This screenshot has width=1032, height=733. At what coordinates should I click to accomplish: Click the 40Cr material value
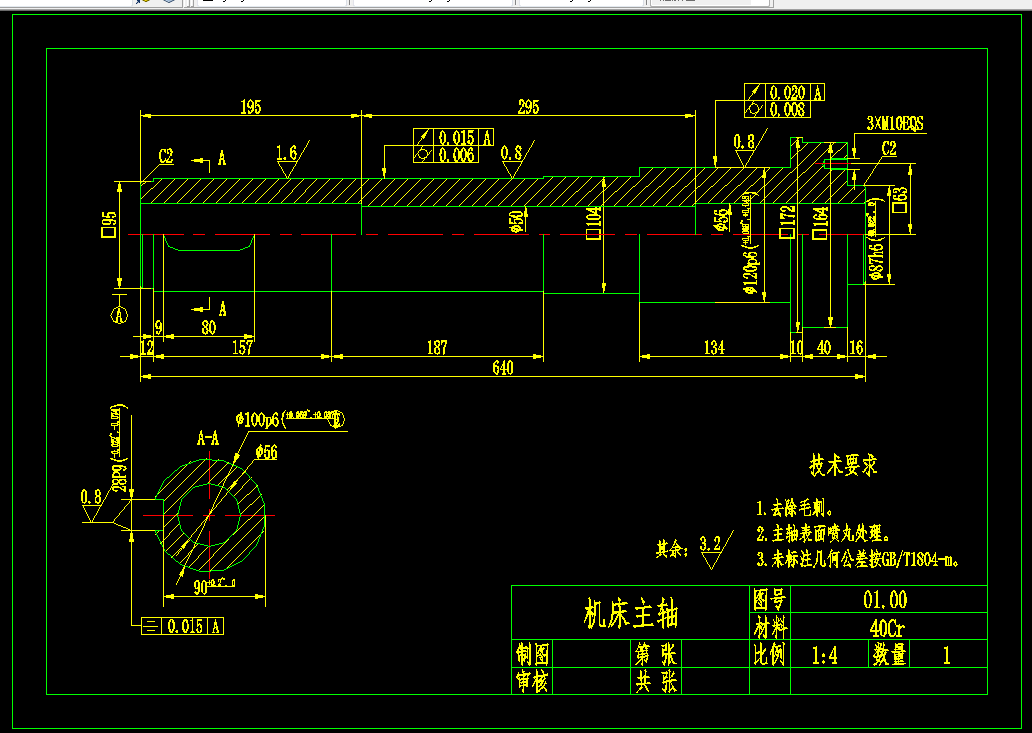tap(887, 628)
